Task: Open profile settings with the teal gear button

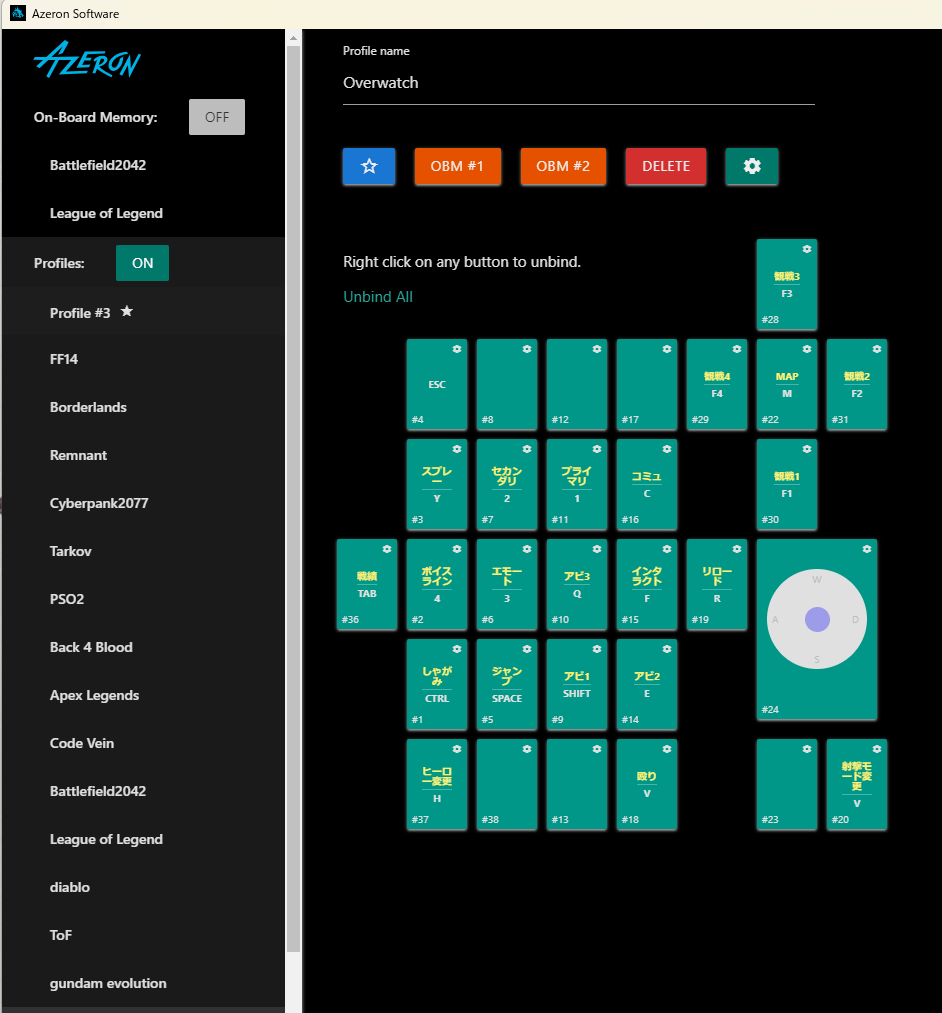Action: (x=751, y=166)
